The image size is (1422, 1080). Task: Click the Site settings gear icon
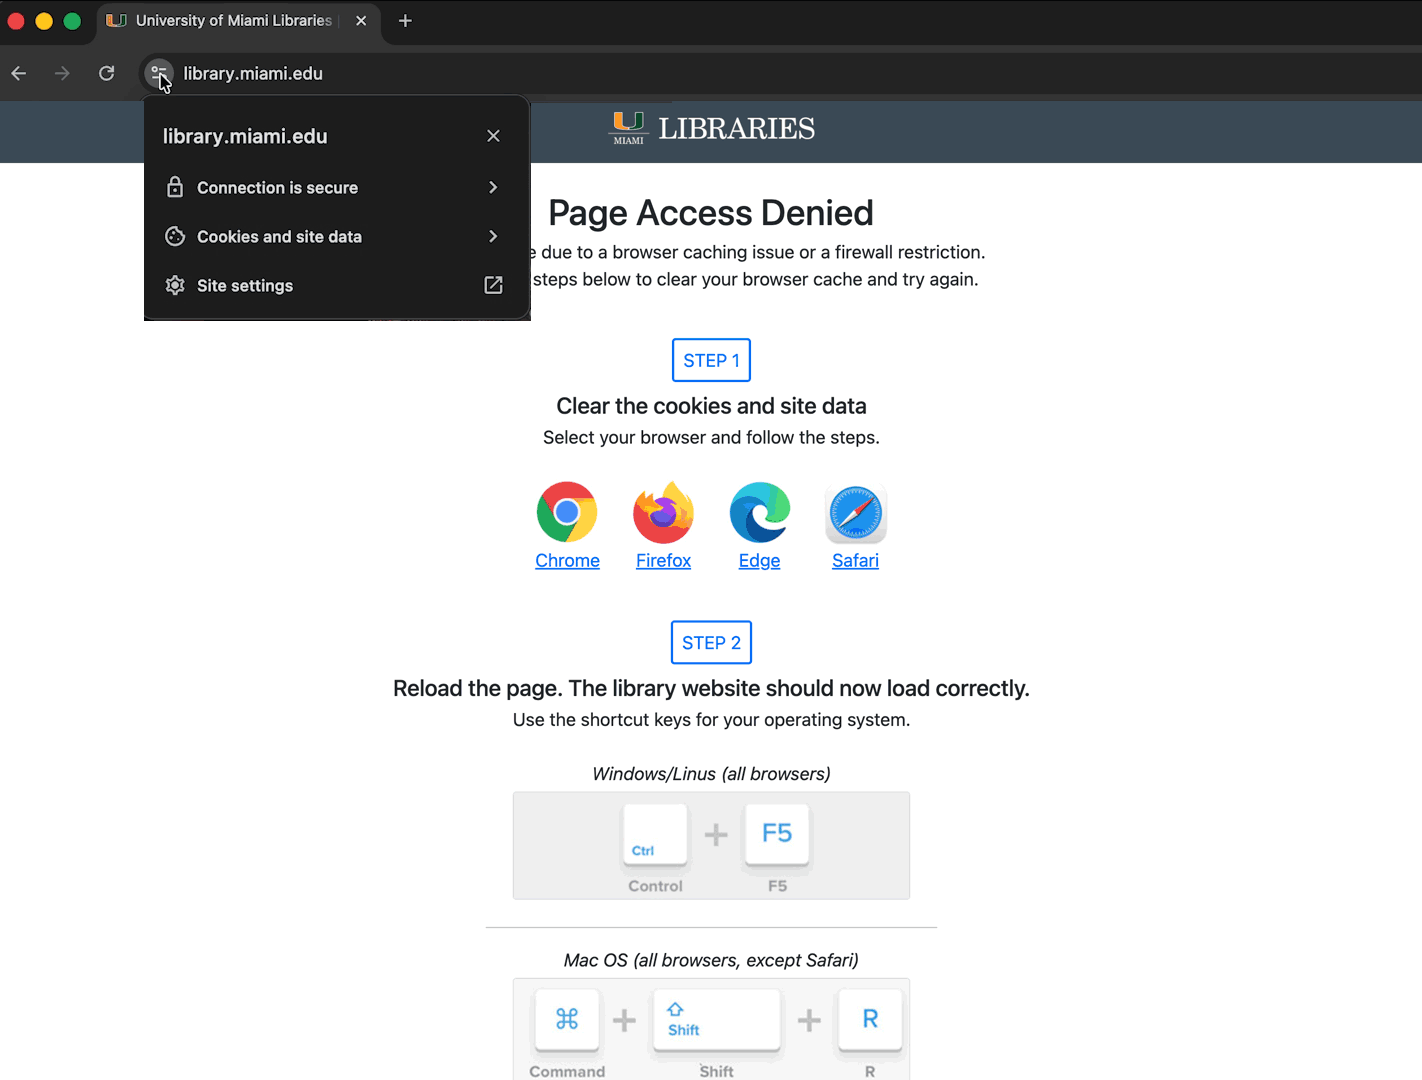pos(175,285)
